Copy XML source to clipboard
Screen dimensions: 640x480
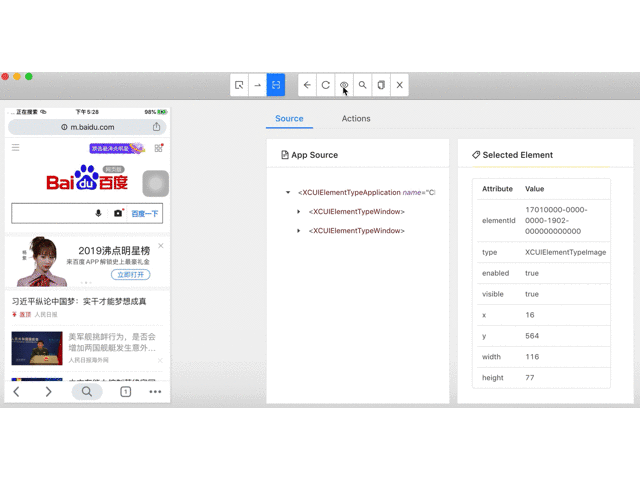(381, 85)
